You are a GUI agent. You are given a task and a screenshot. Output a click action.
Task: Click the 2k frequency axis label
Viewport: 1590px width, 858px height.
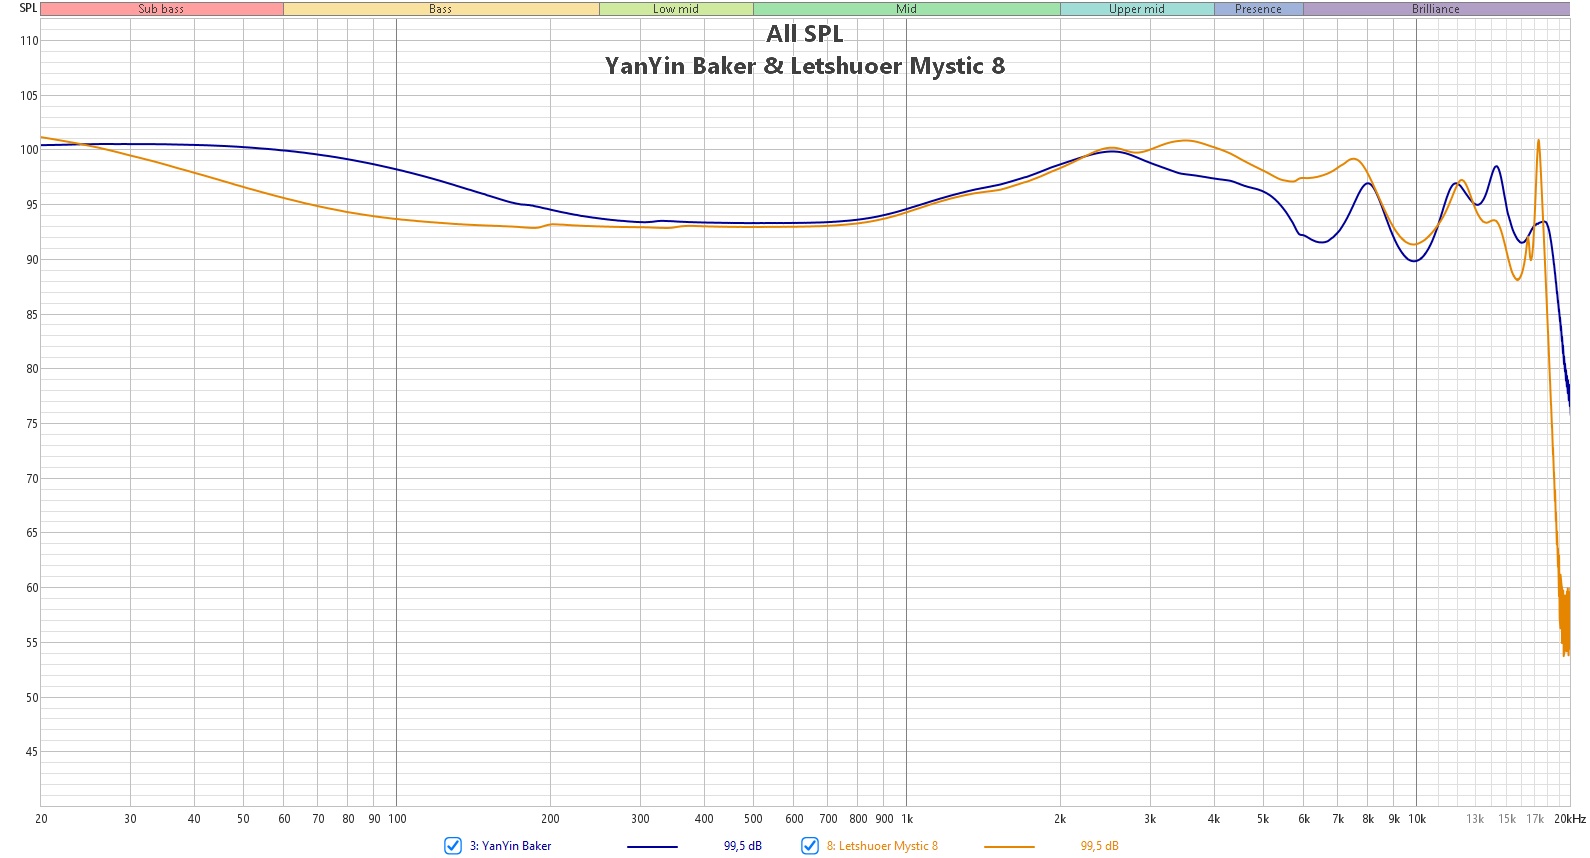1060,819
